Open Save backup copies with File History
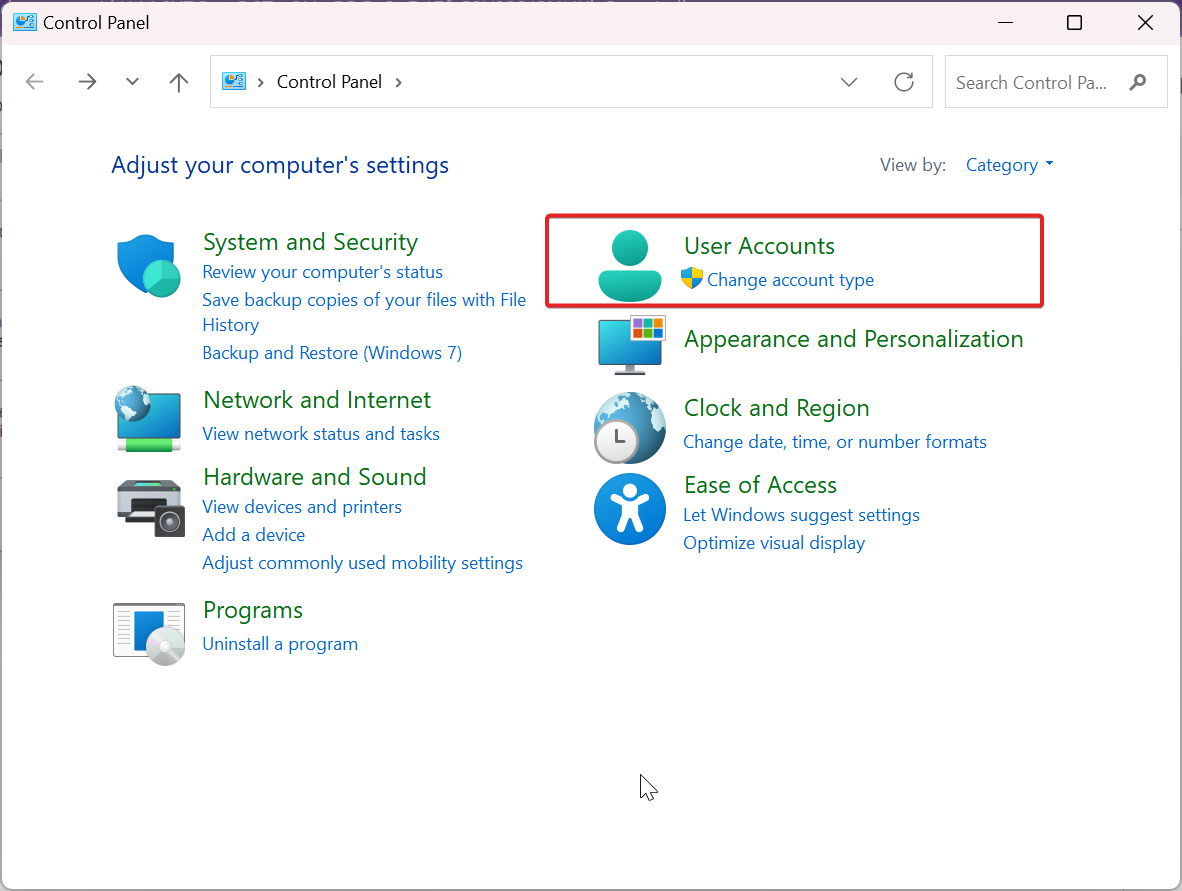The height and width of the screenshot is (891, 1182). pyautogui.click(x=364, y=312)
